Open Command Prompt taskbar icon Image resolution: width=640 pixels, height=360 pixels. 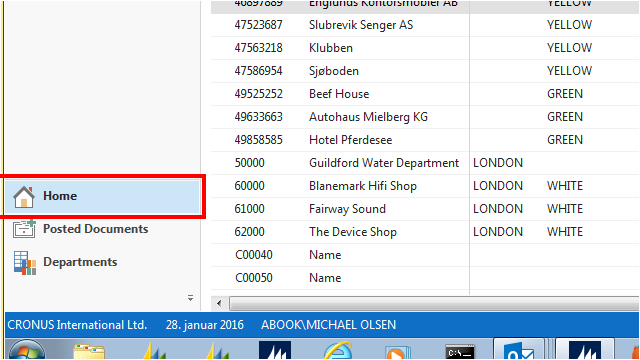click(460, 352)
